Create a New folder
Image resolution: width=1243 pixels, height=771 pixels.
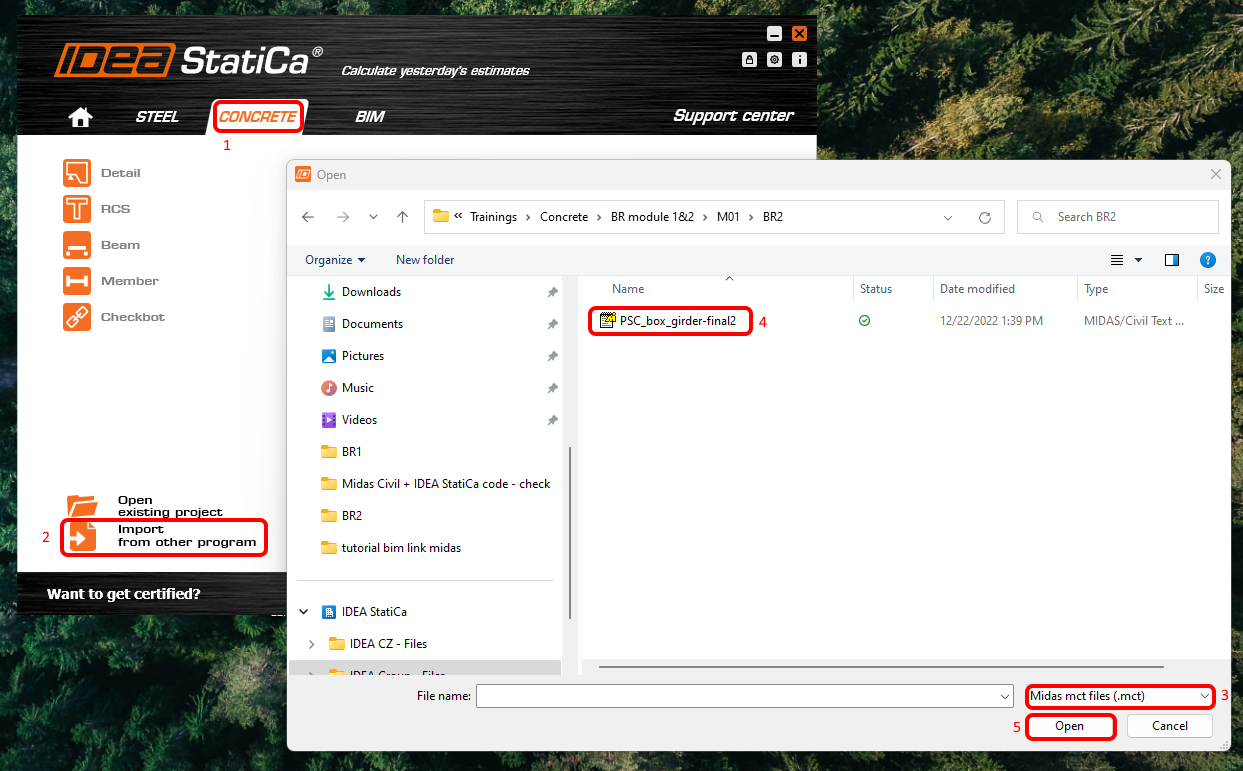425,260
